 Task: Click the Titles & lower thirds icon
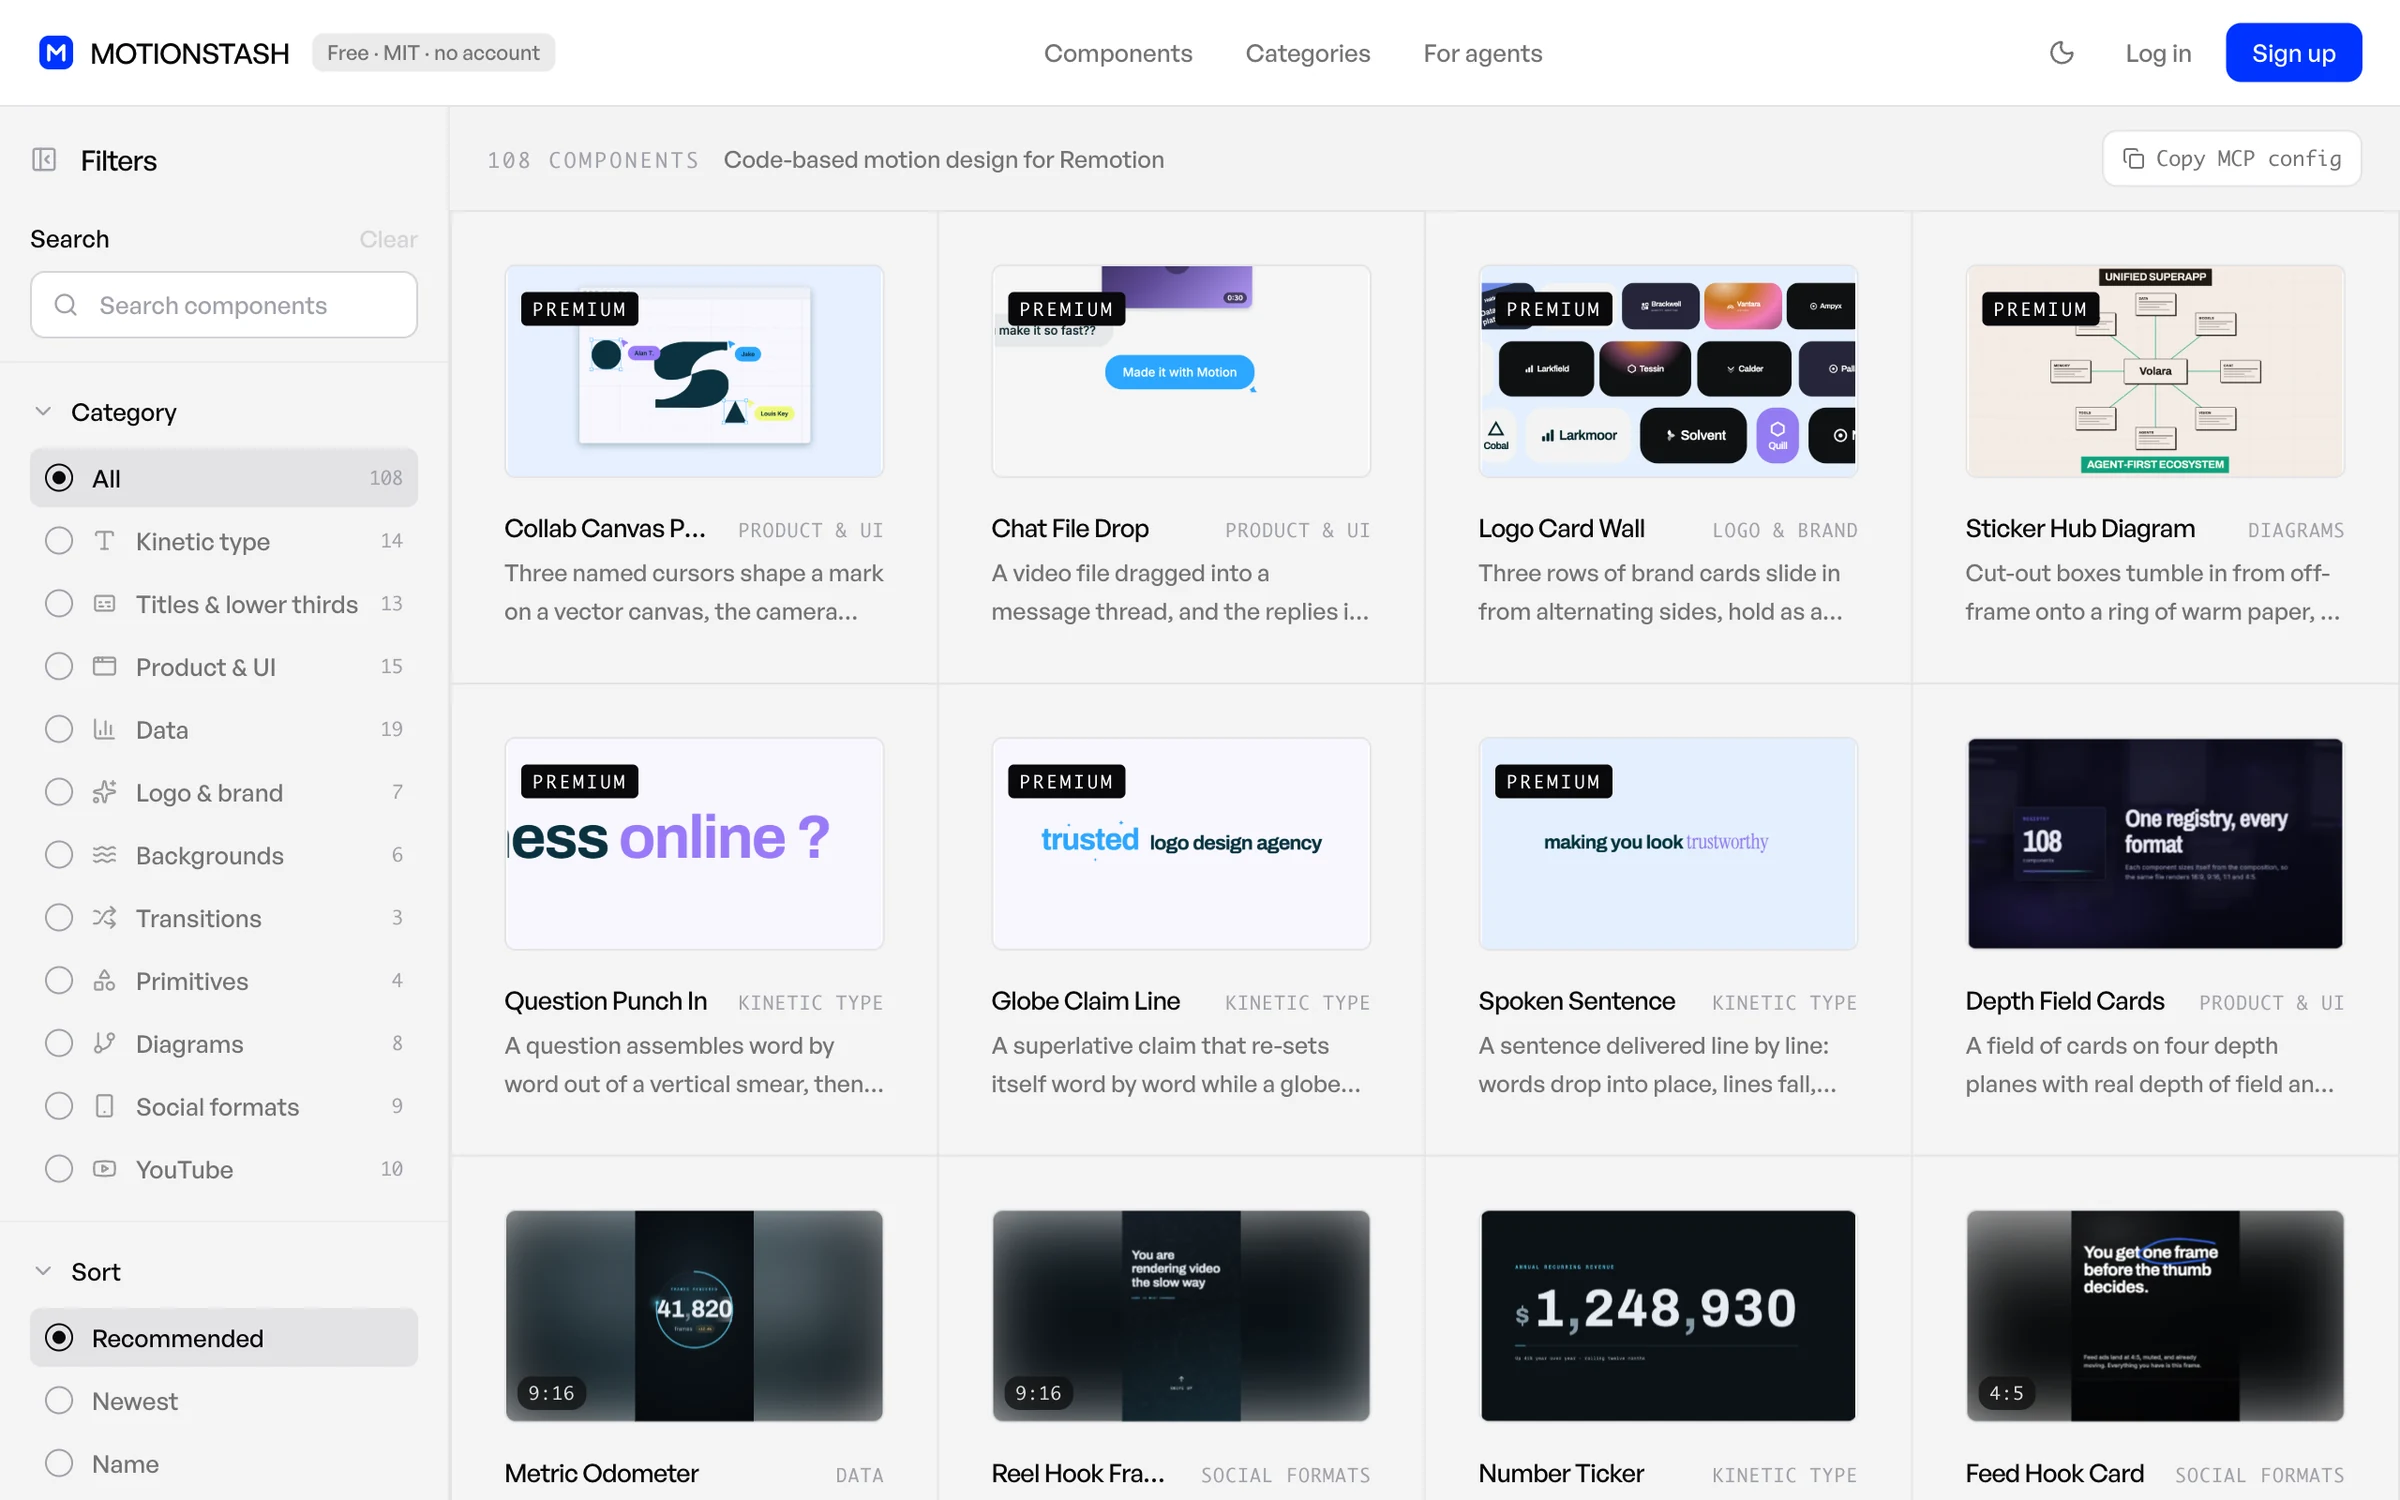click(x=104, y=604)
